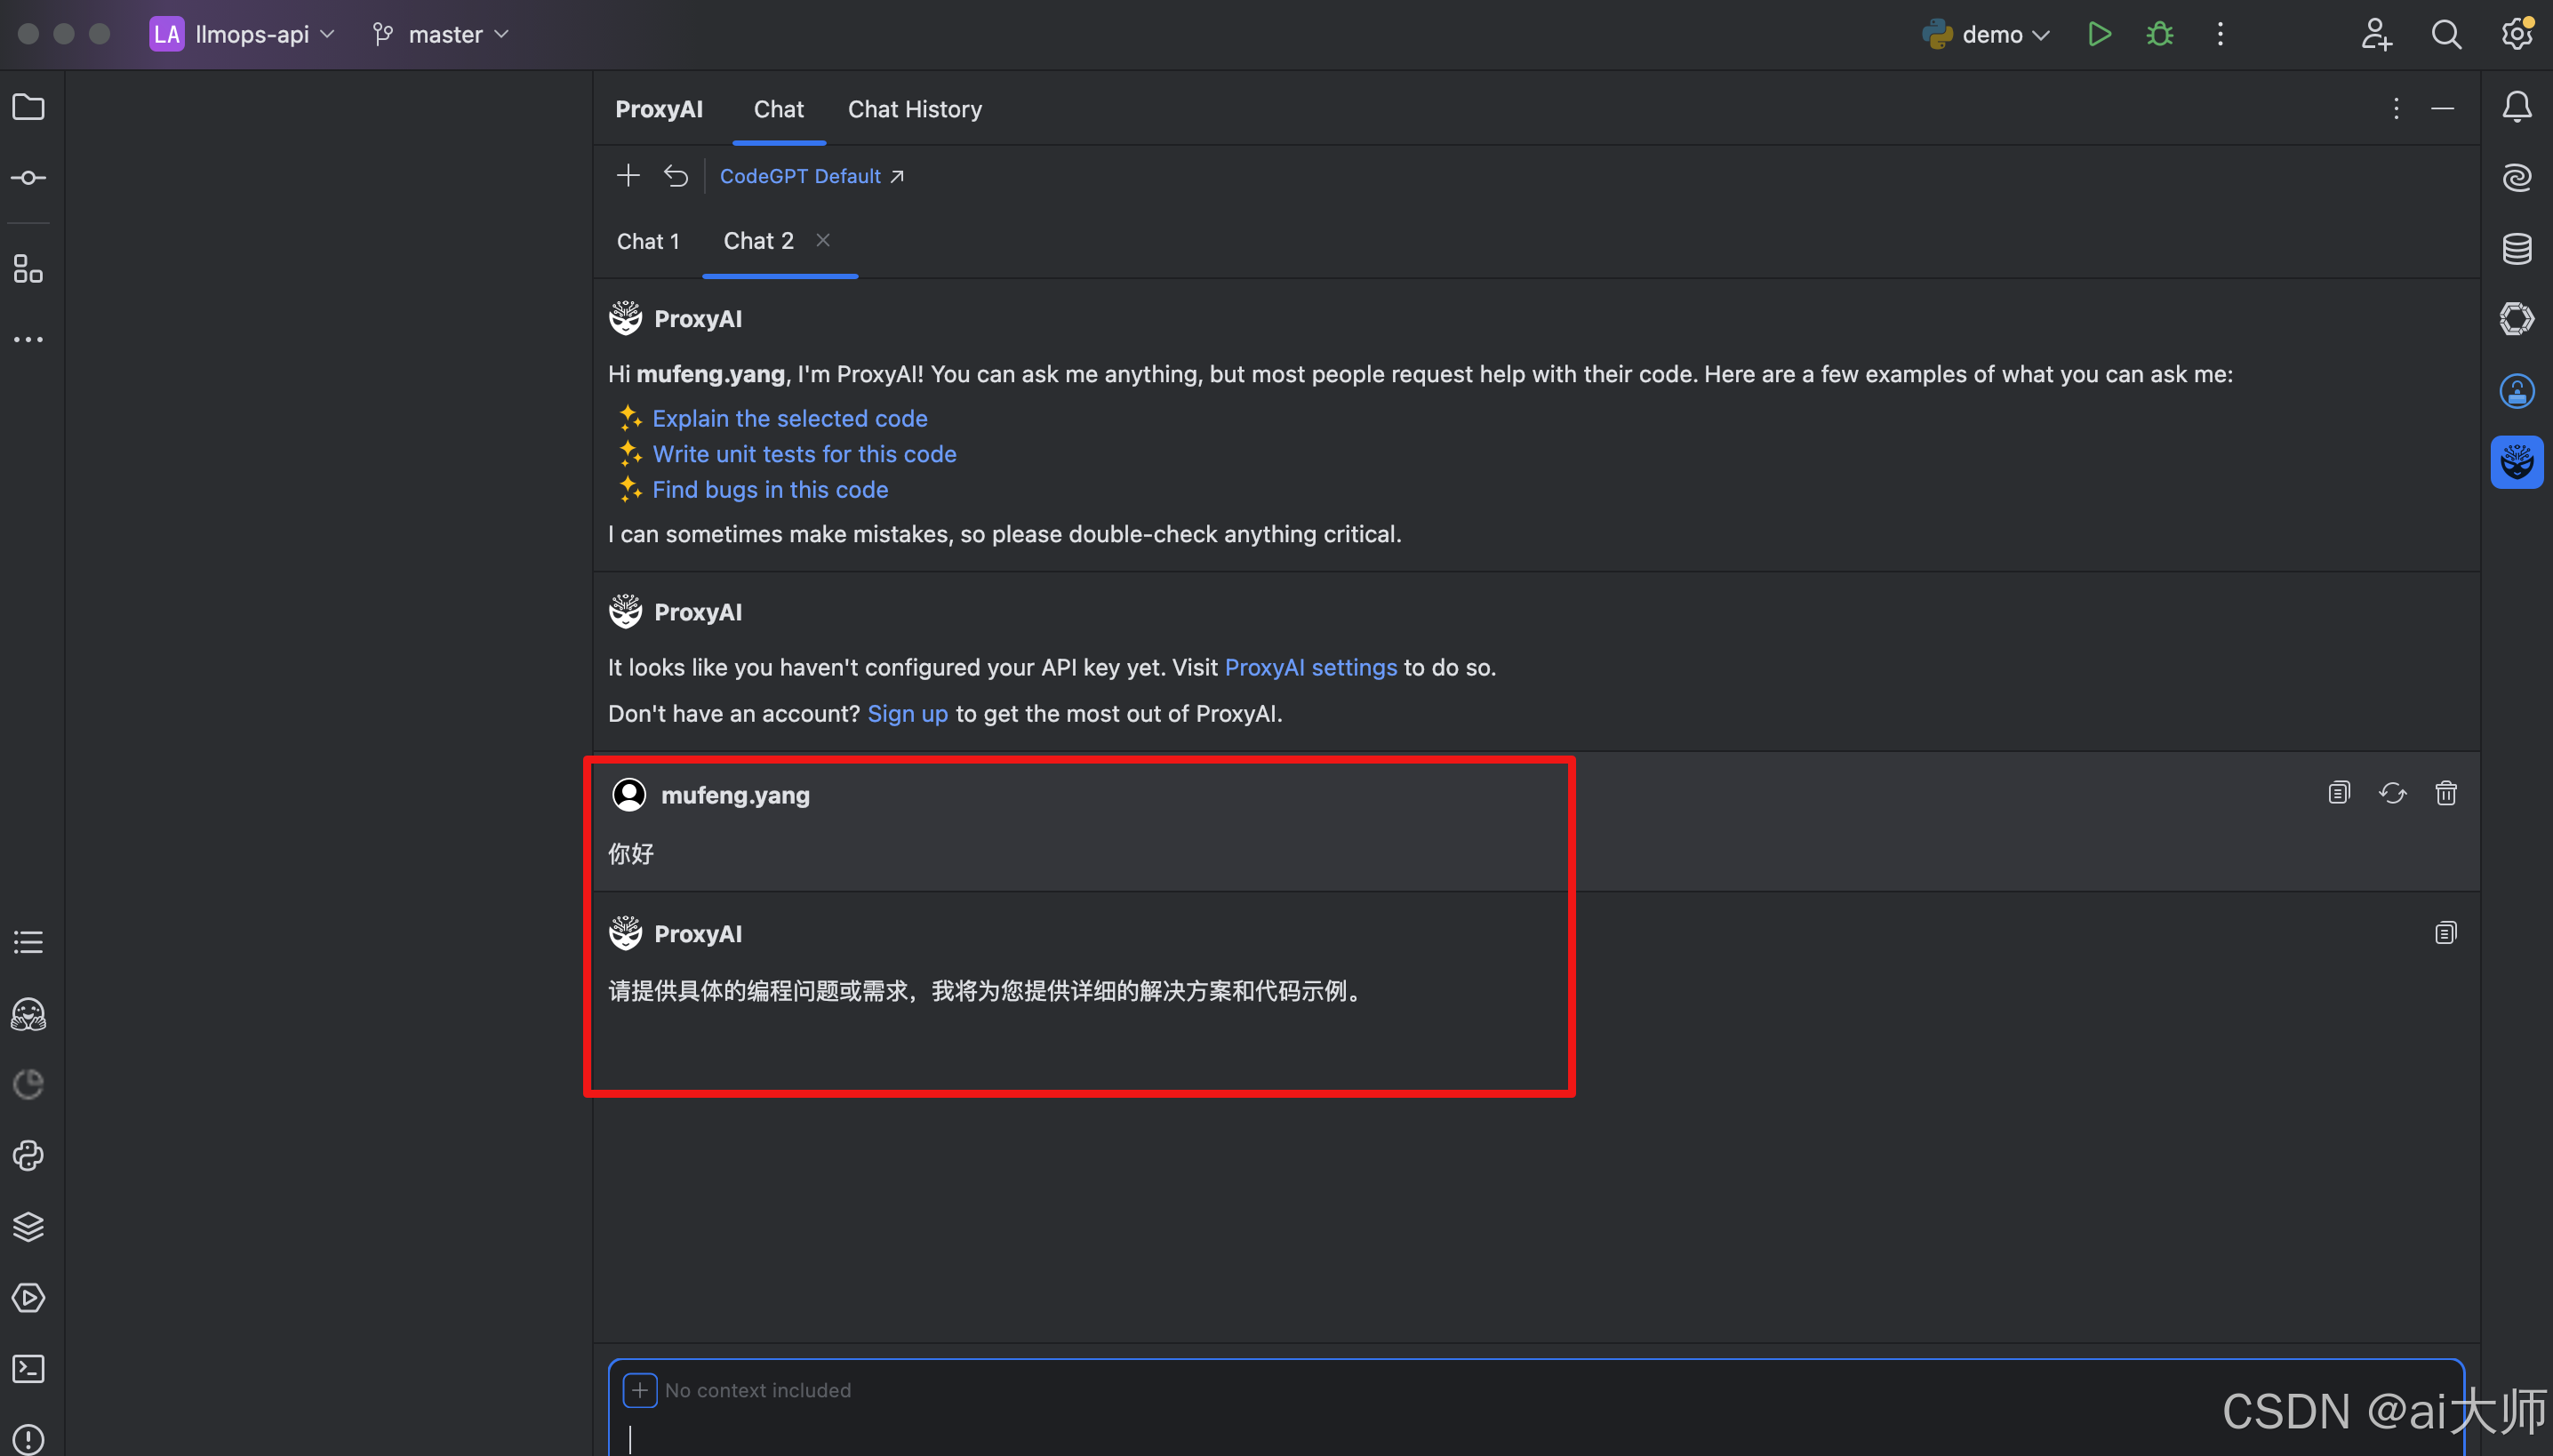Viewport: 2553px width, 1456px height.
Task: Click the new chat plus icon
Action: tap(627, 176)
